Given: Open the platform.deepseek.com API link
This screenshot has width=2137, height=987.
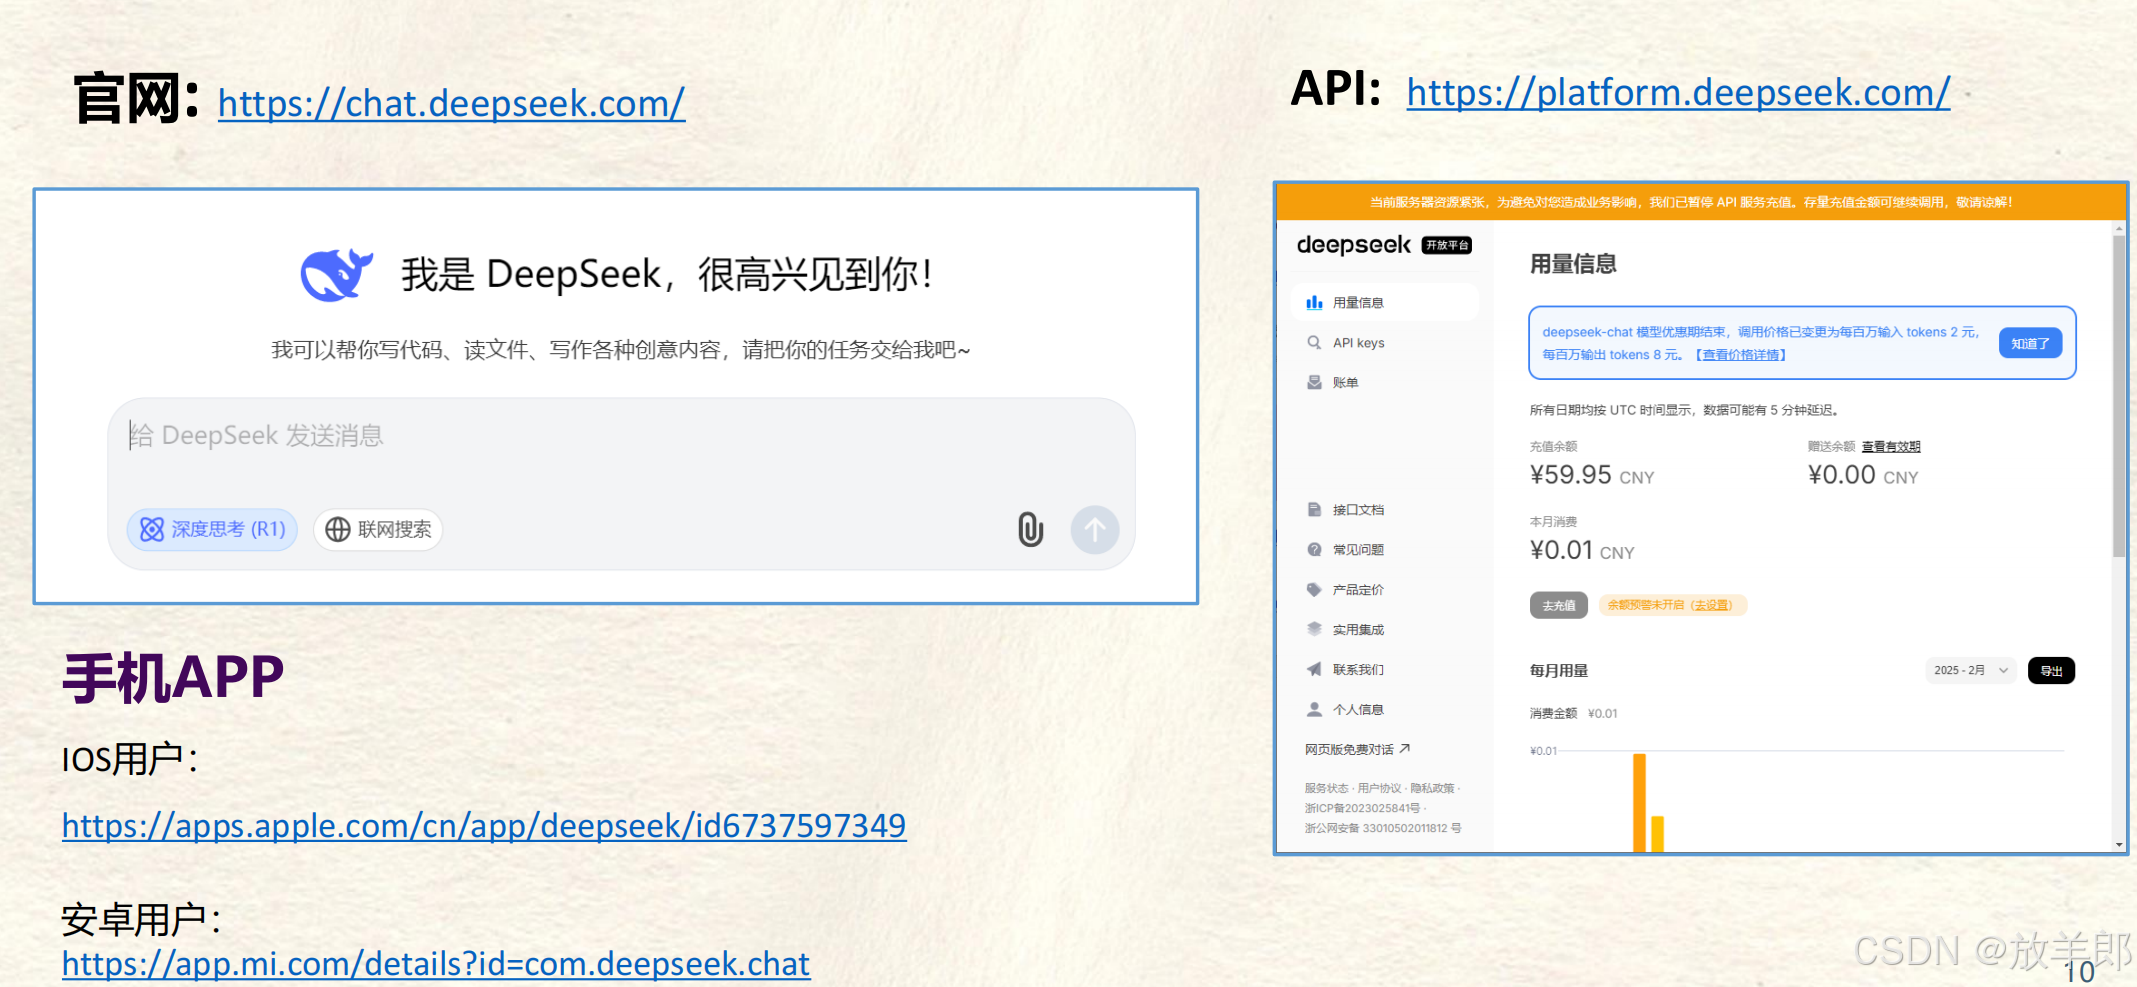Looking at the screenshot, I should pyautogui.click(x=1678, y=93).
